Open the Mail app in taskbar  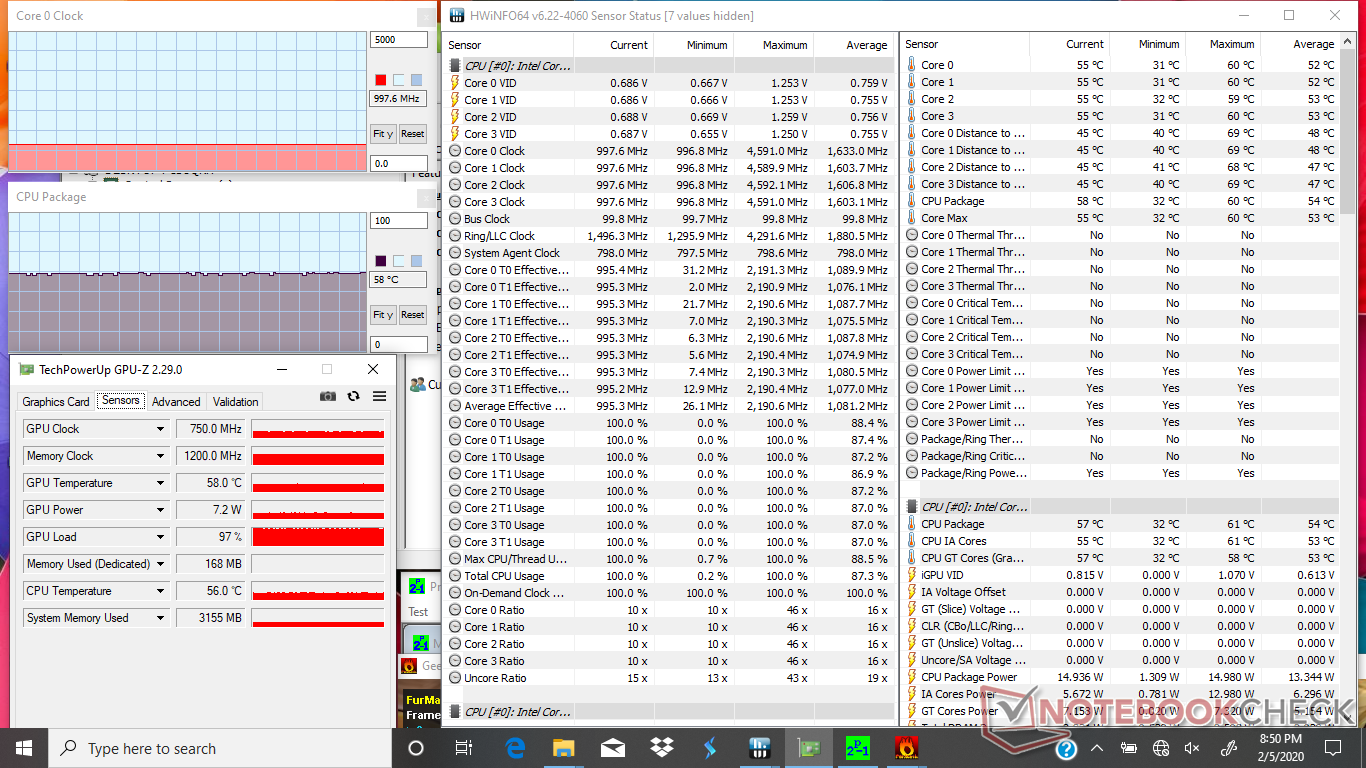[612, 748]
